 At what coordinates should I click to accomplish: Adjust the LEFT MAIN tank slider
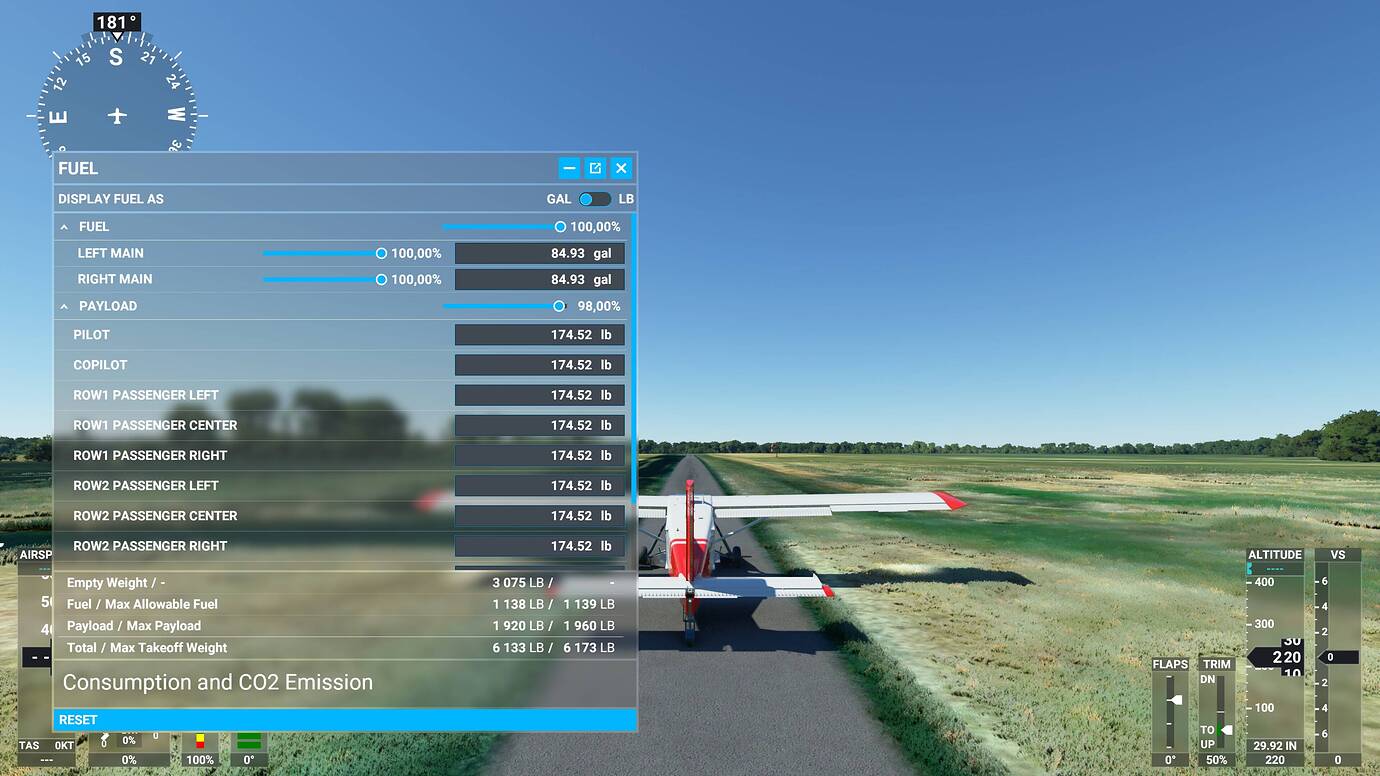click(324, 253)
